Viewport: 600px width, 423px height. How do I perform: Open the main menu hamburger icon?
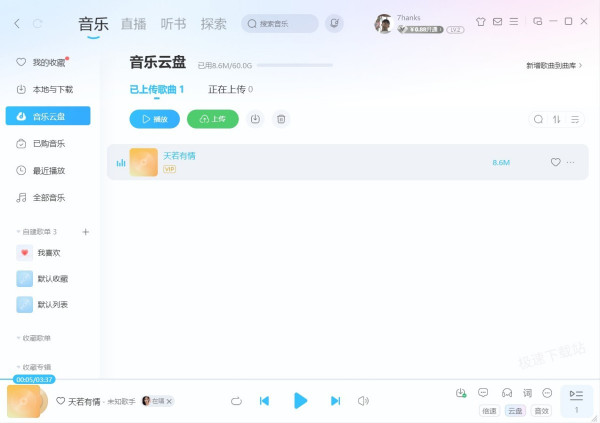[514, 21]
